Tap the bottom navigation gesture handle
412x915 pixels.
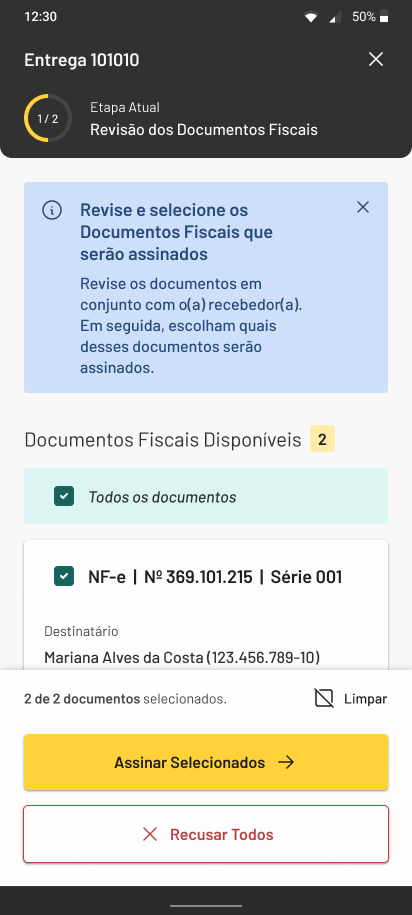coord(206,906)
